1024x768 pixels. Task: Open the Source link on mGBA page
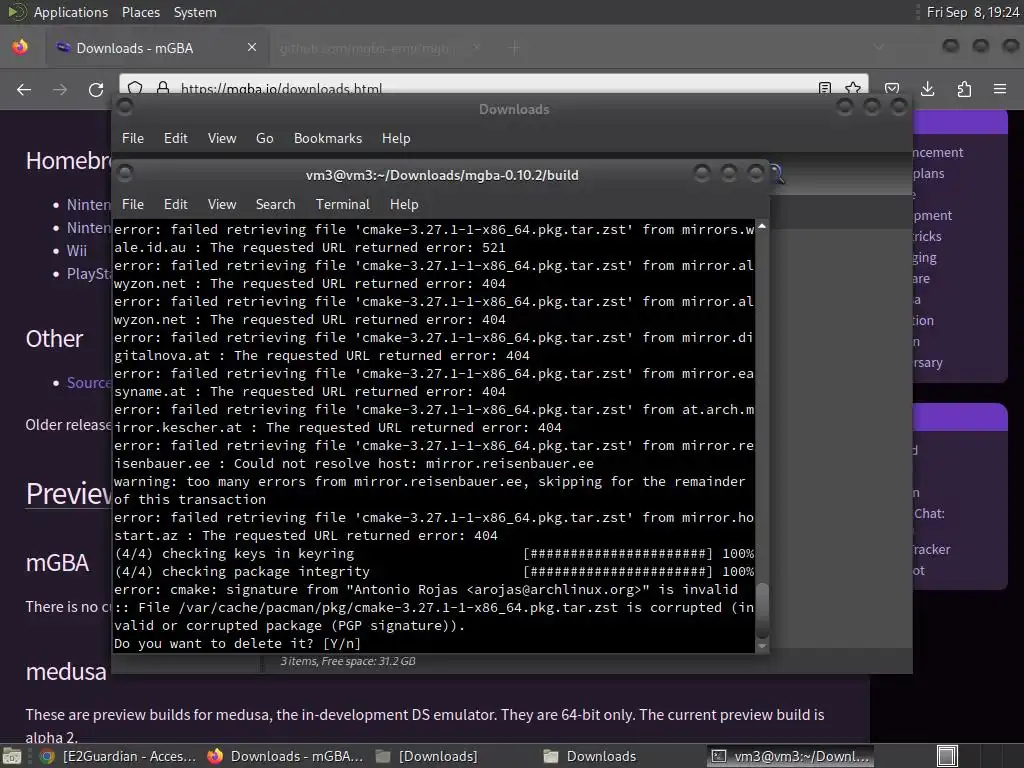click(x=89, y=383)
